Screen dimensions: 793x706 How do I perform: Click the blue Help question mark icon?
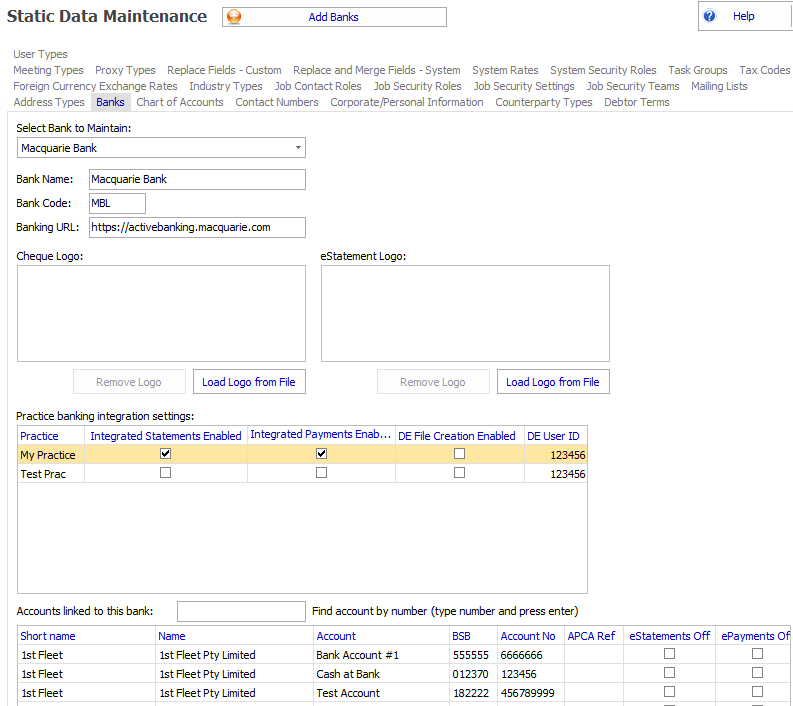click(710, 16)
